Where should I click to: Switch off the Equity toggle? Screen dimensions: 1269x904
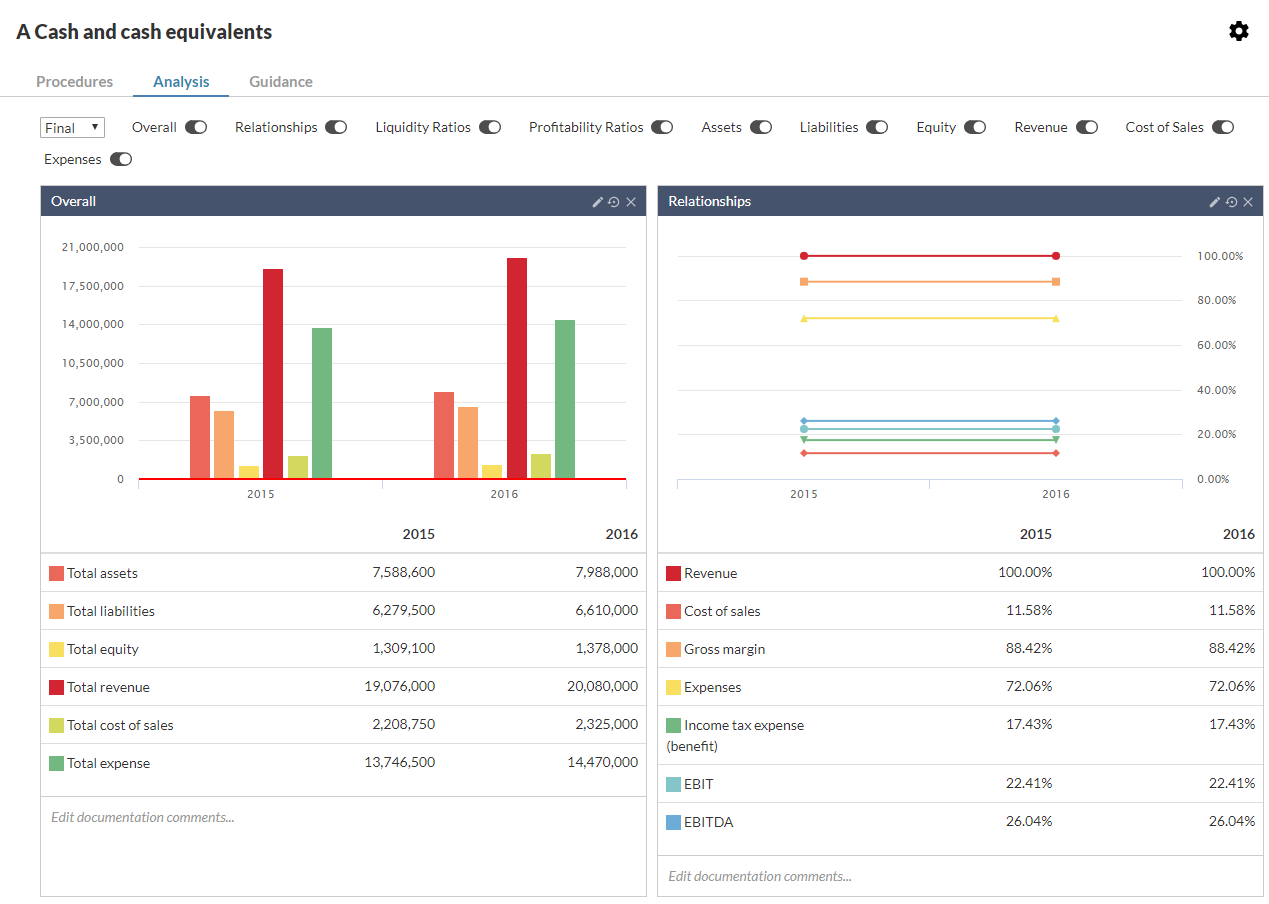point(975,127)
